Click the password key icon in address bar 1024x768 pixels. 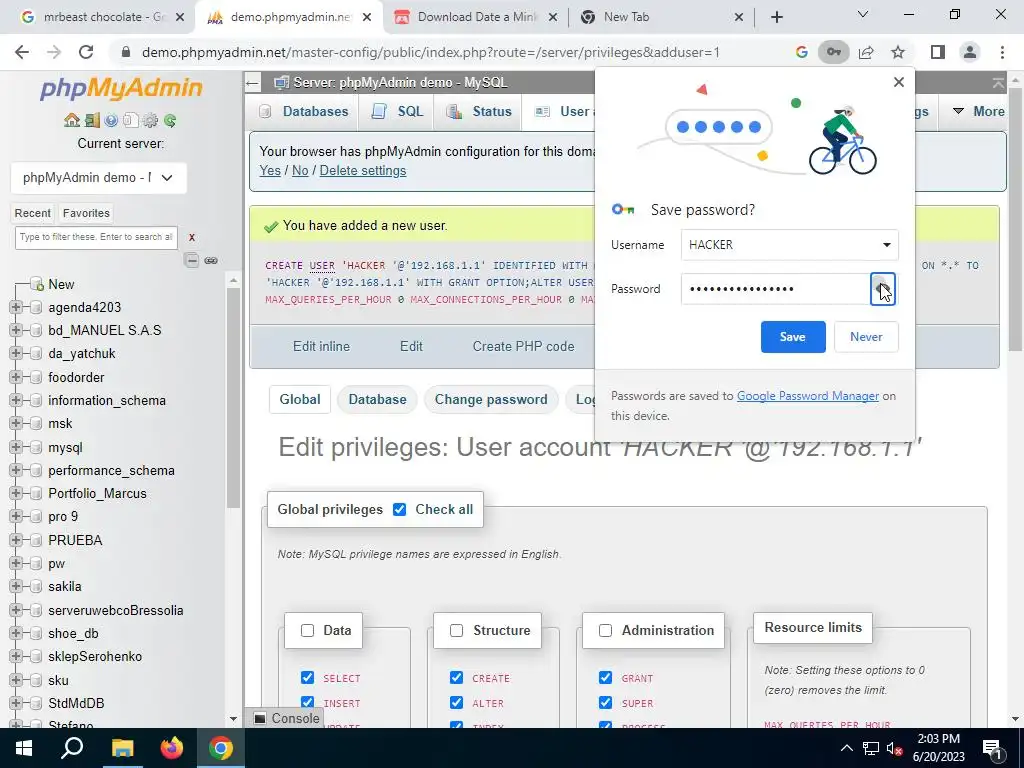[x=833, y=52]
